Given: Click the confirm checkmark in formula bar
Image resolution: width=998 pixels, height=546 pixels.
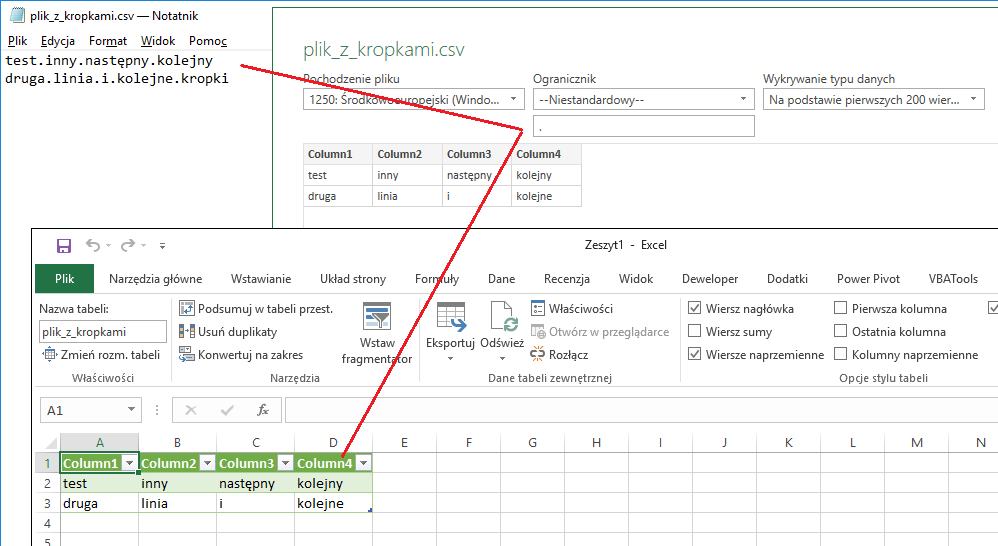Looking at the screenshot, I should (227, 410).
